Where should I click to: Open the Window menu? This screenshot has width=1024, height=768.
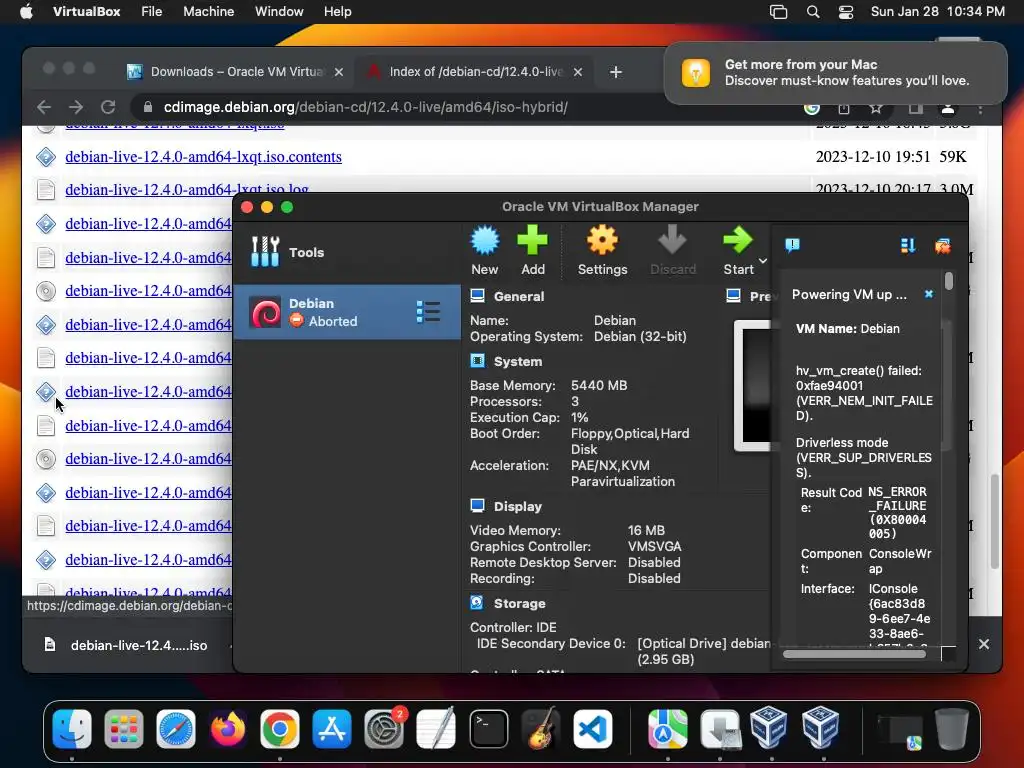pos(279,12)
